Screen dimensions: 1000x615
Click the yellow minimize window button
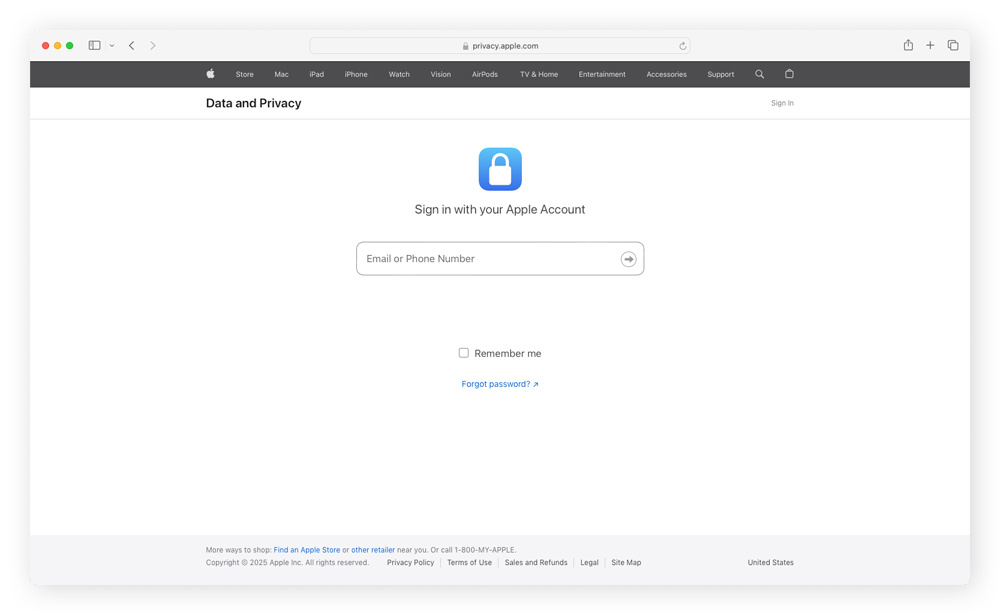57,45
